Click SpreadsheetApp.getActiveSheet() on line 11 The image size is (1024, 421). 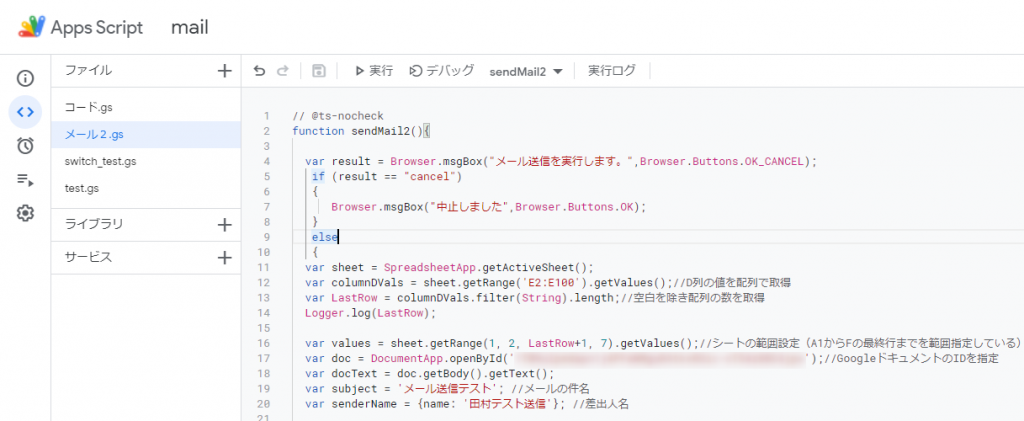tap(488, 267)
